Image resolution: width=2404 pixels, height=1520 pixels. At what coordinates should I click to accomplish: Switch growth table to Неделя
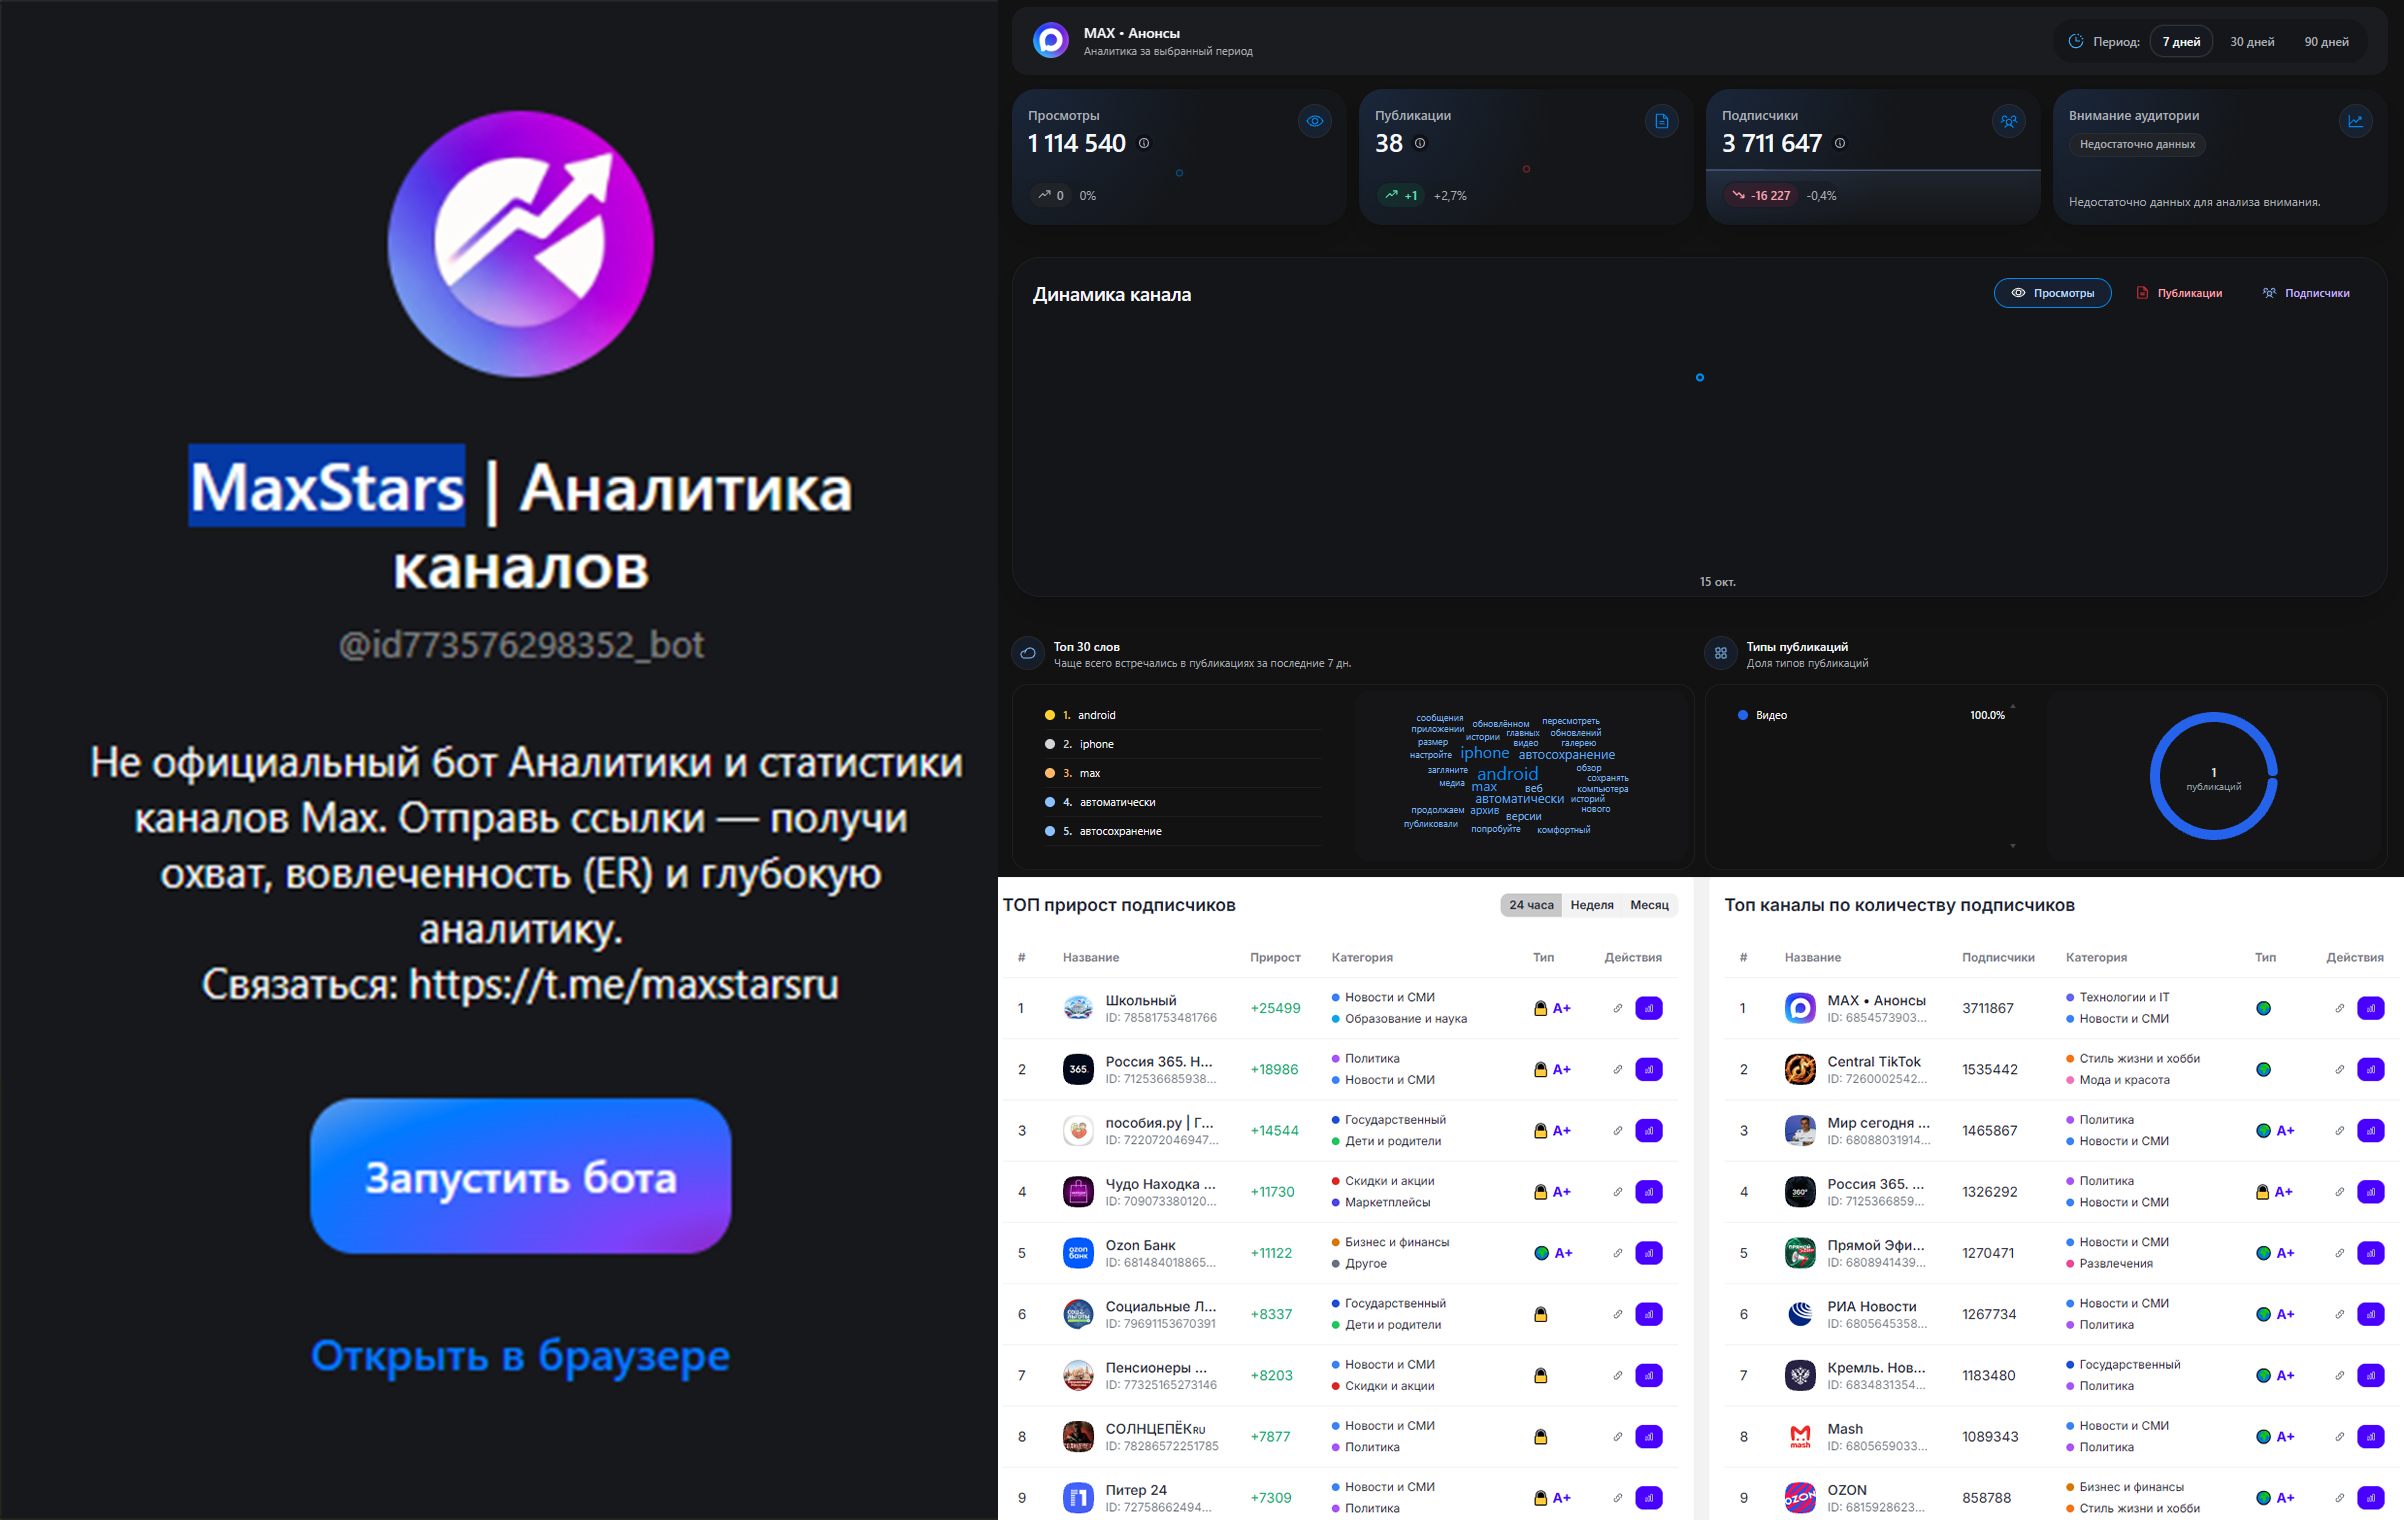(1592, 905)
